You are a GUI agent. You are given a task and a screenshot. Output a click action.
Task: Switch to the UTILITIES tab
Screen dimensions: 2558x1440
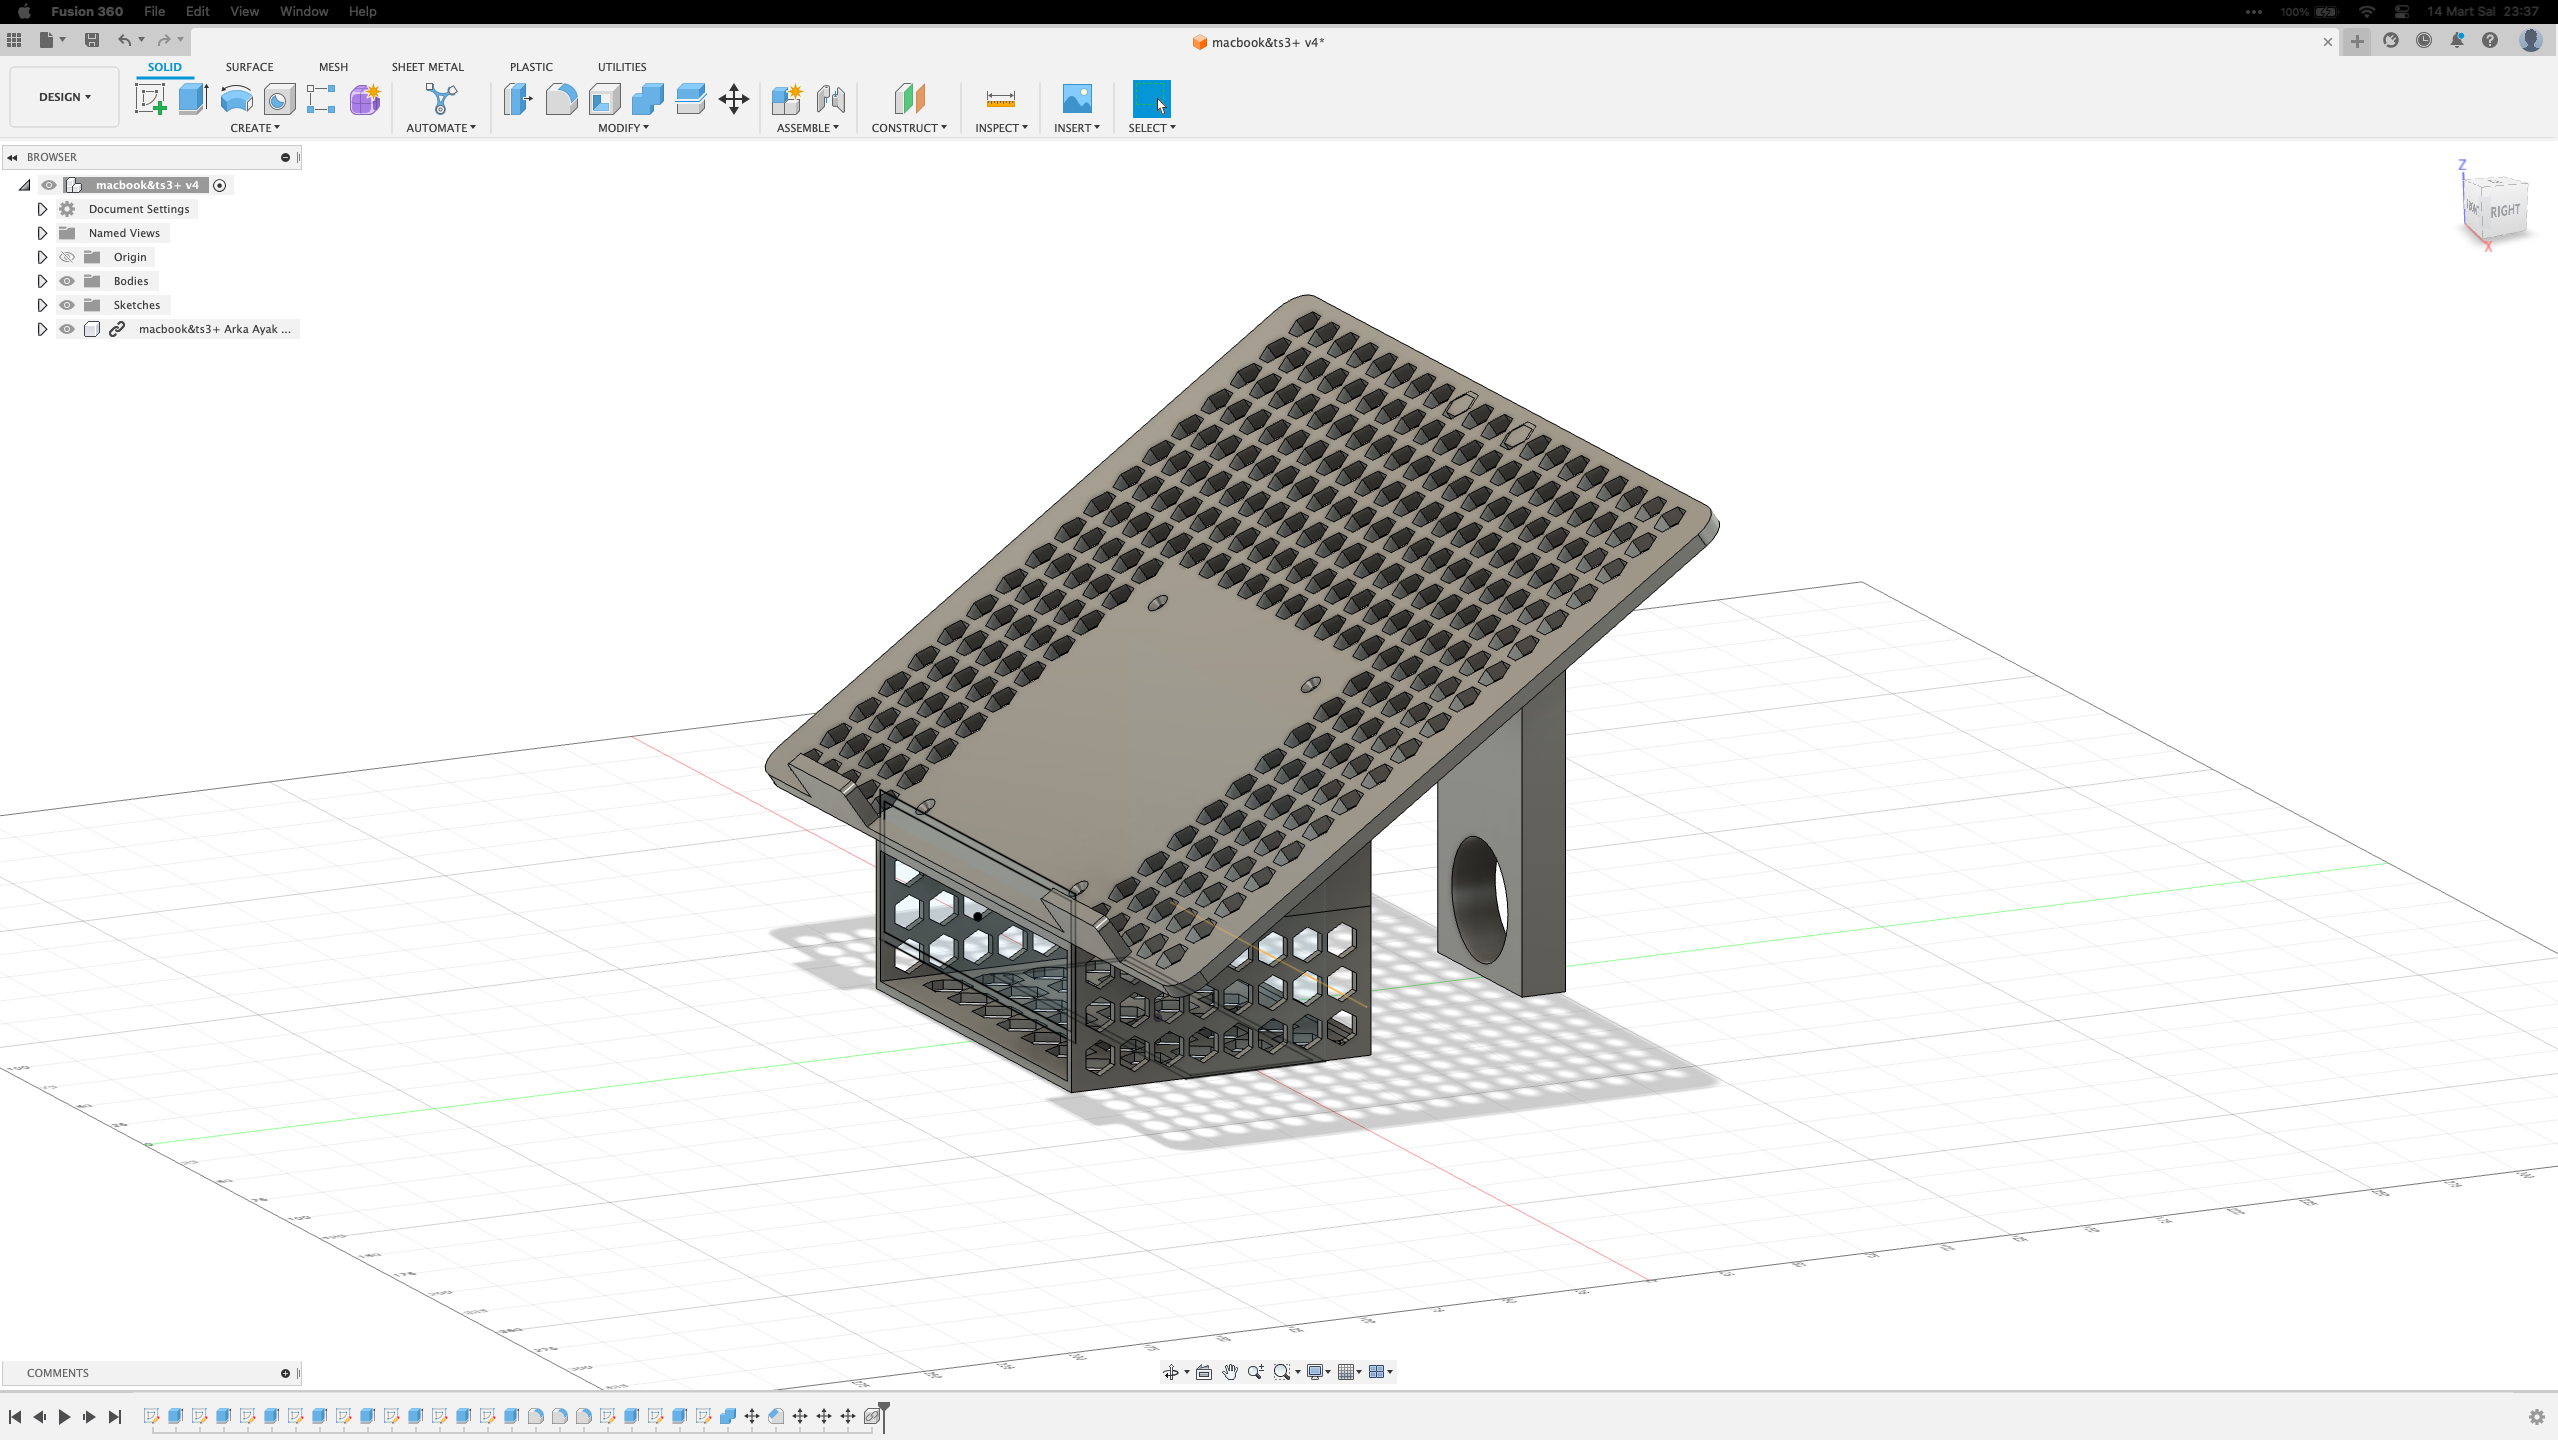(622, 67)
